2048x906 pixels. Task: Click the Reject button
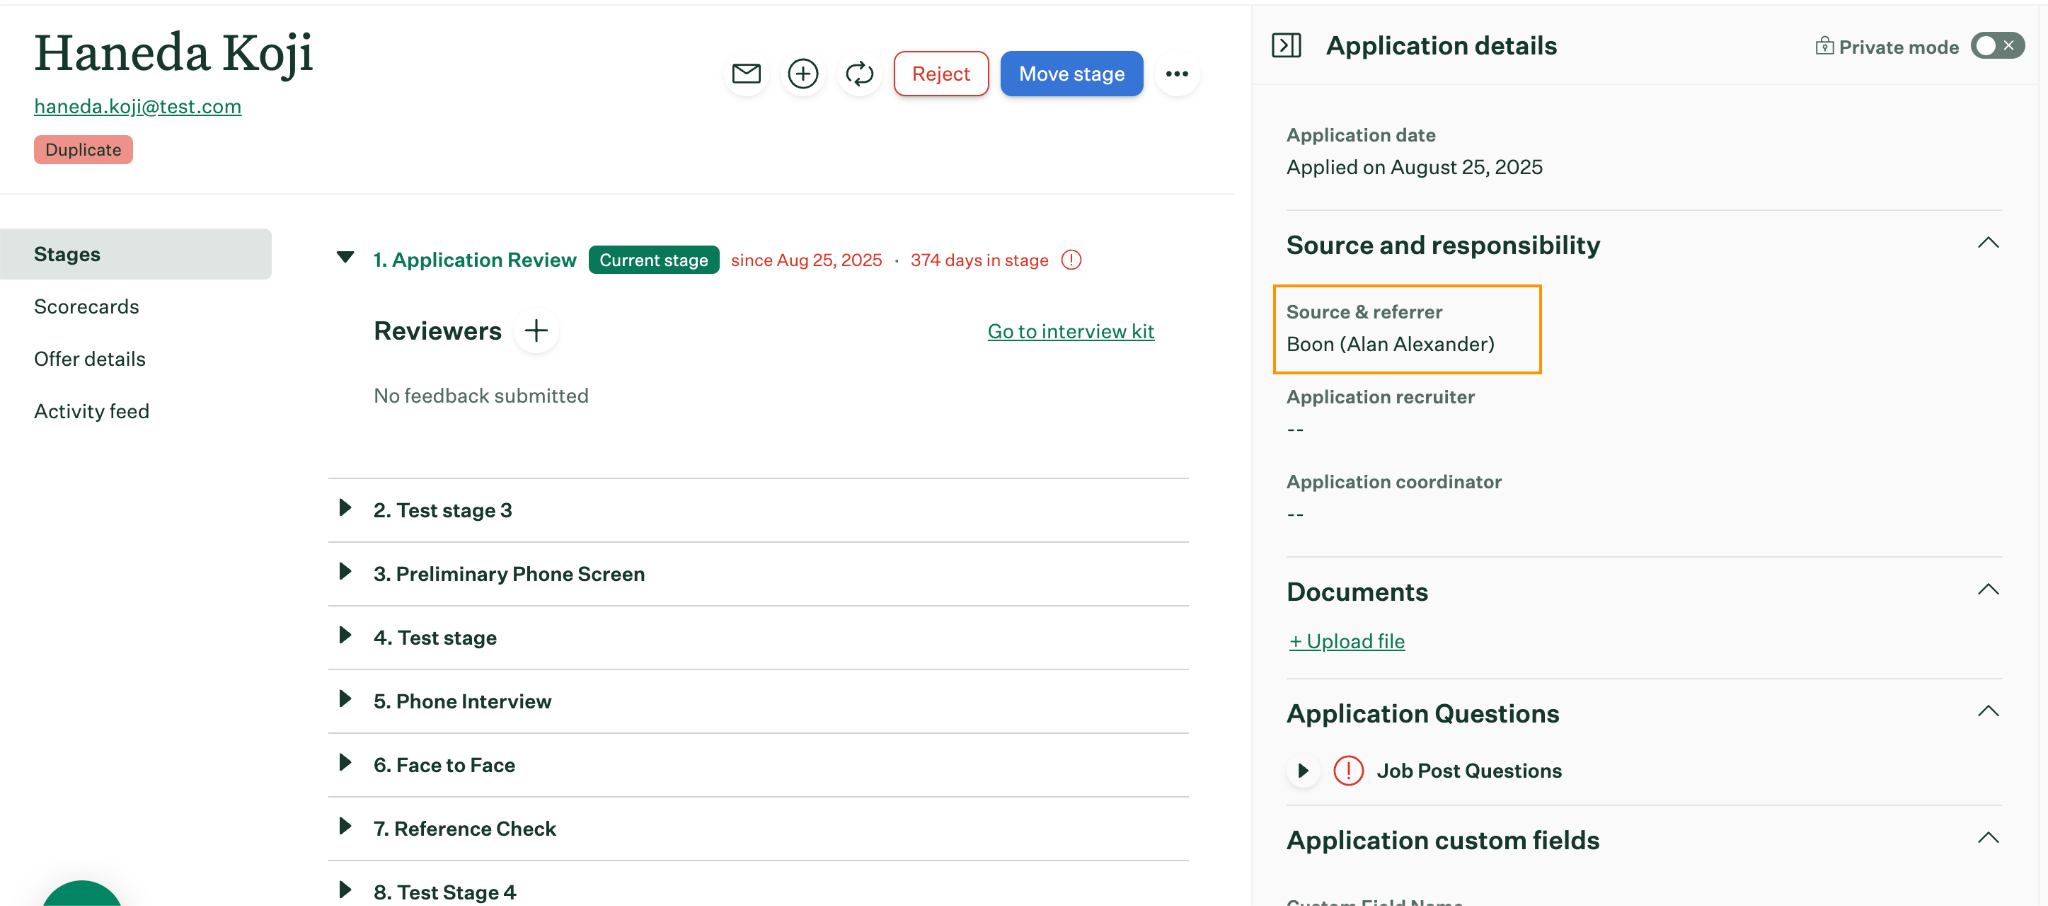pyautogui.click(x=941, y=74)
